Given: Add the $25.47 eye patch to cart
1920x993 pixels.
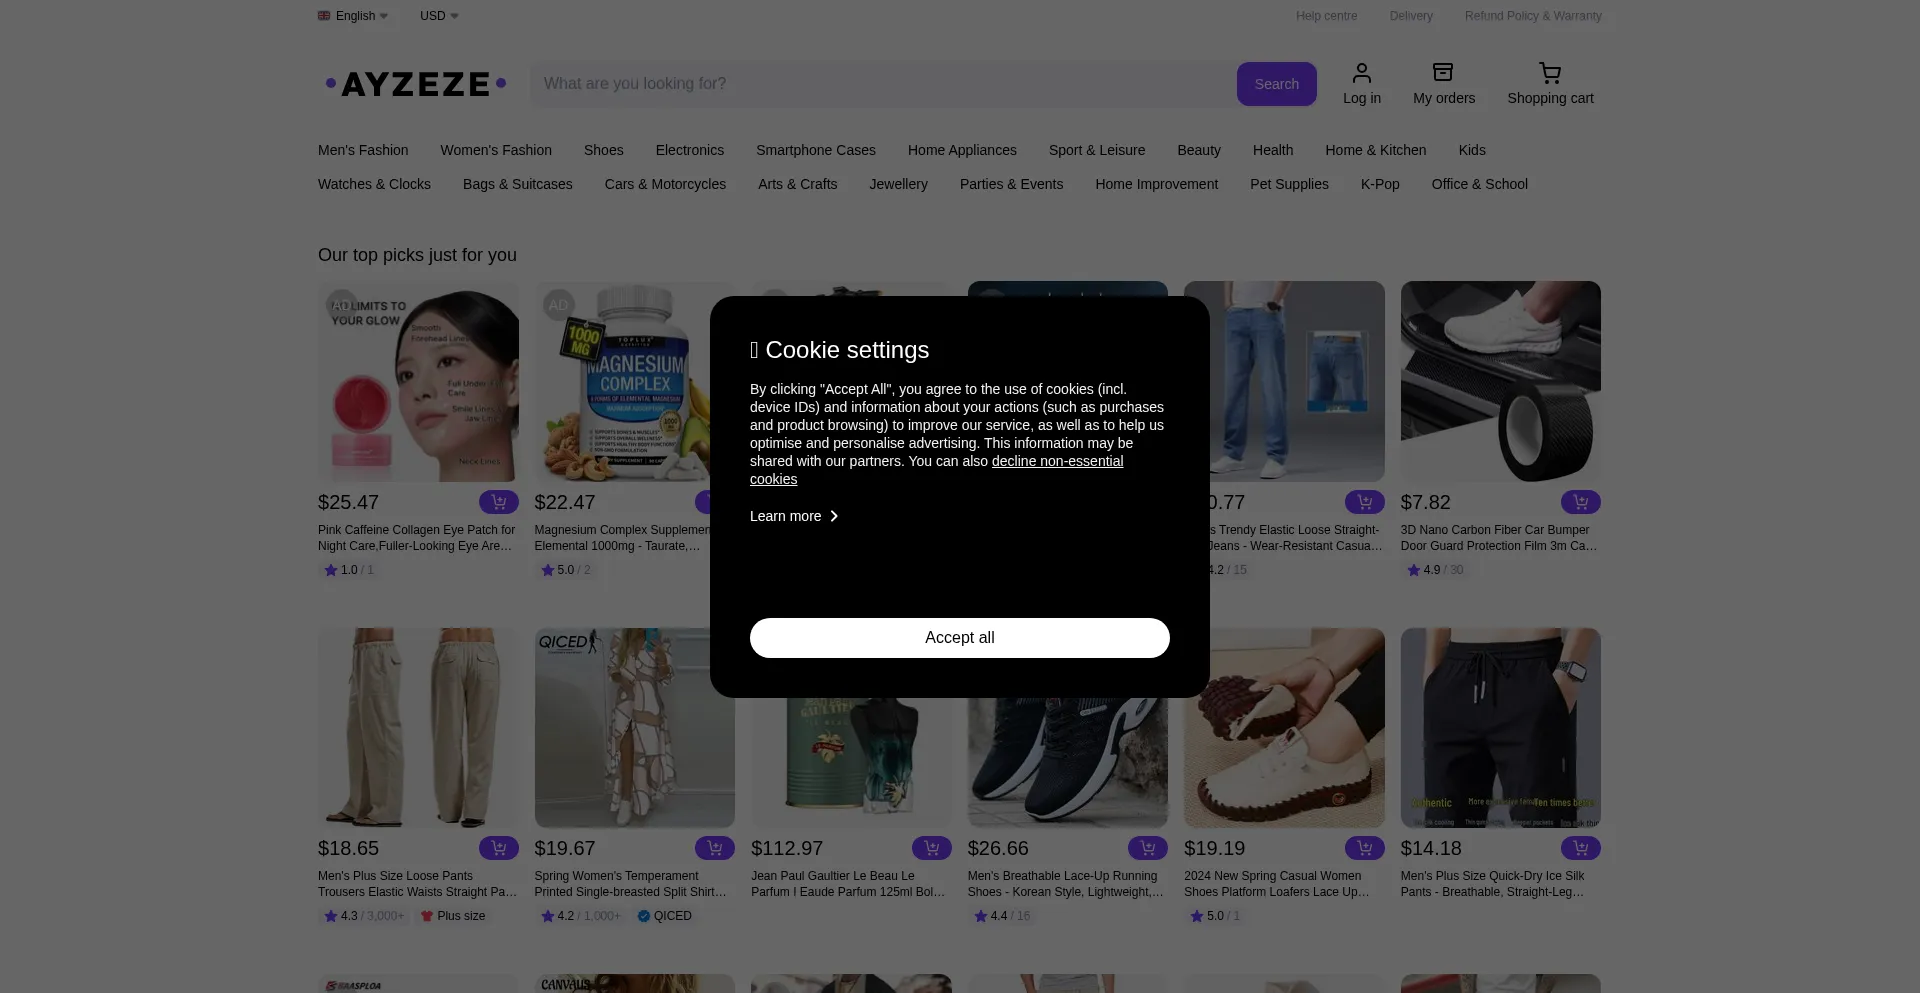Looking at the screenshot, I should tap(498, 502).
